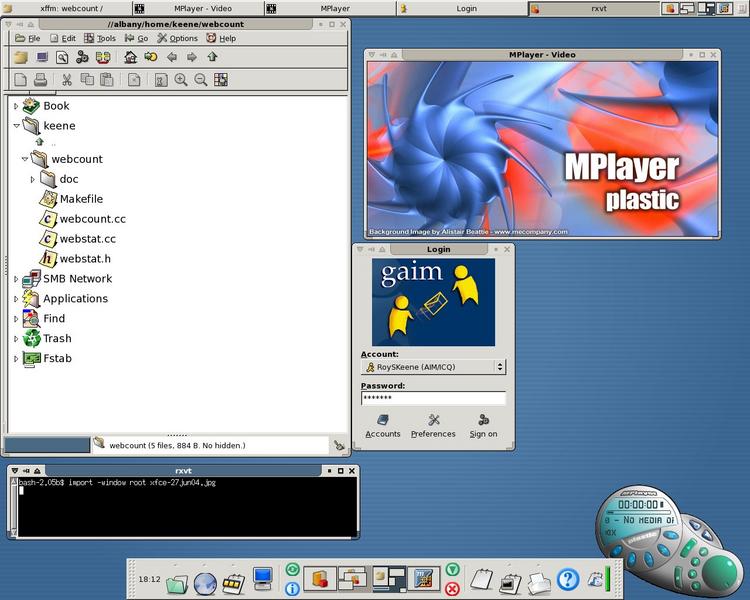750x600 pixels.
Task: Click the Zoom out magnifier icon
Action: pos(201,80)
